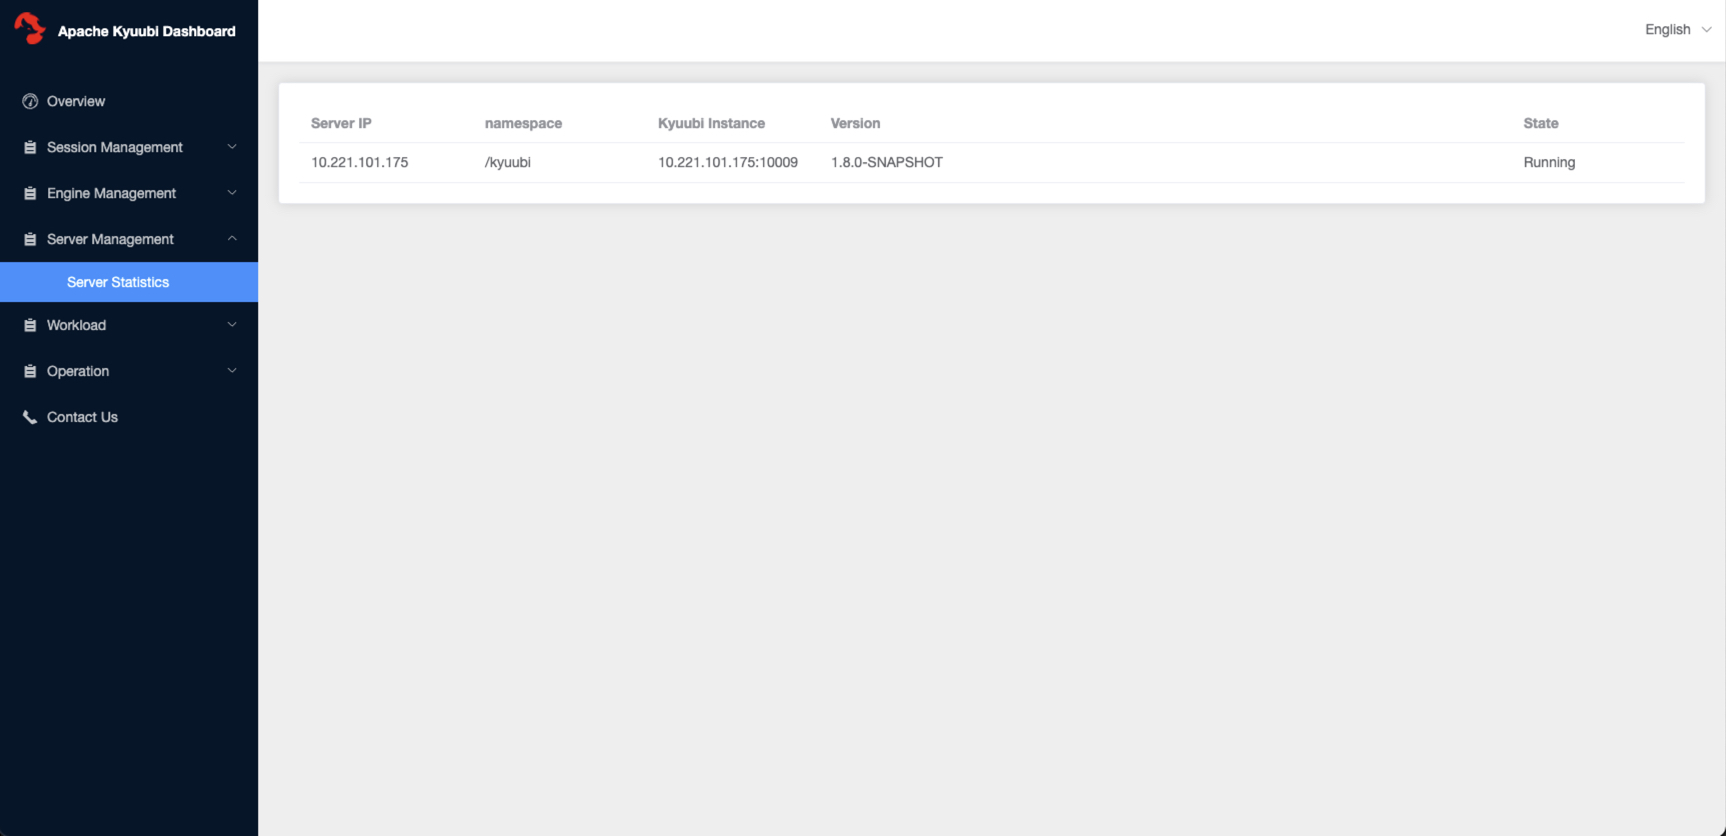Click the namespace column header

click(x=523, y=123)
